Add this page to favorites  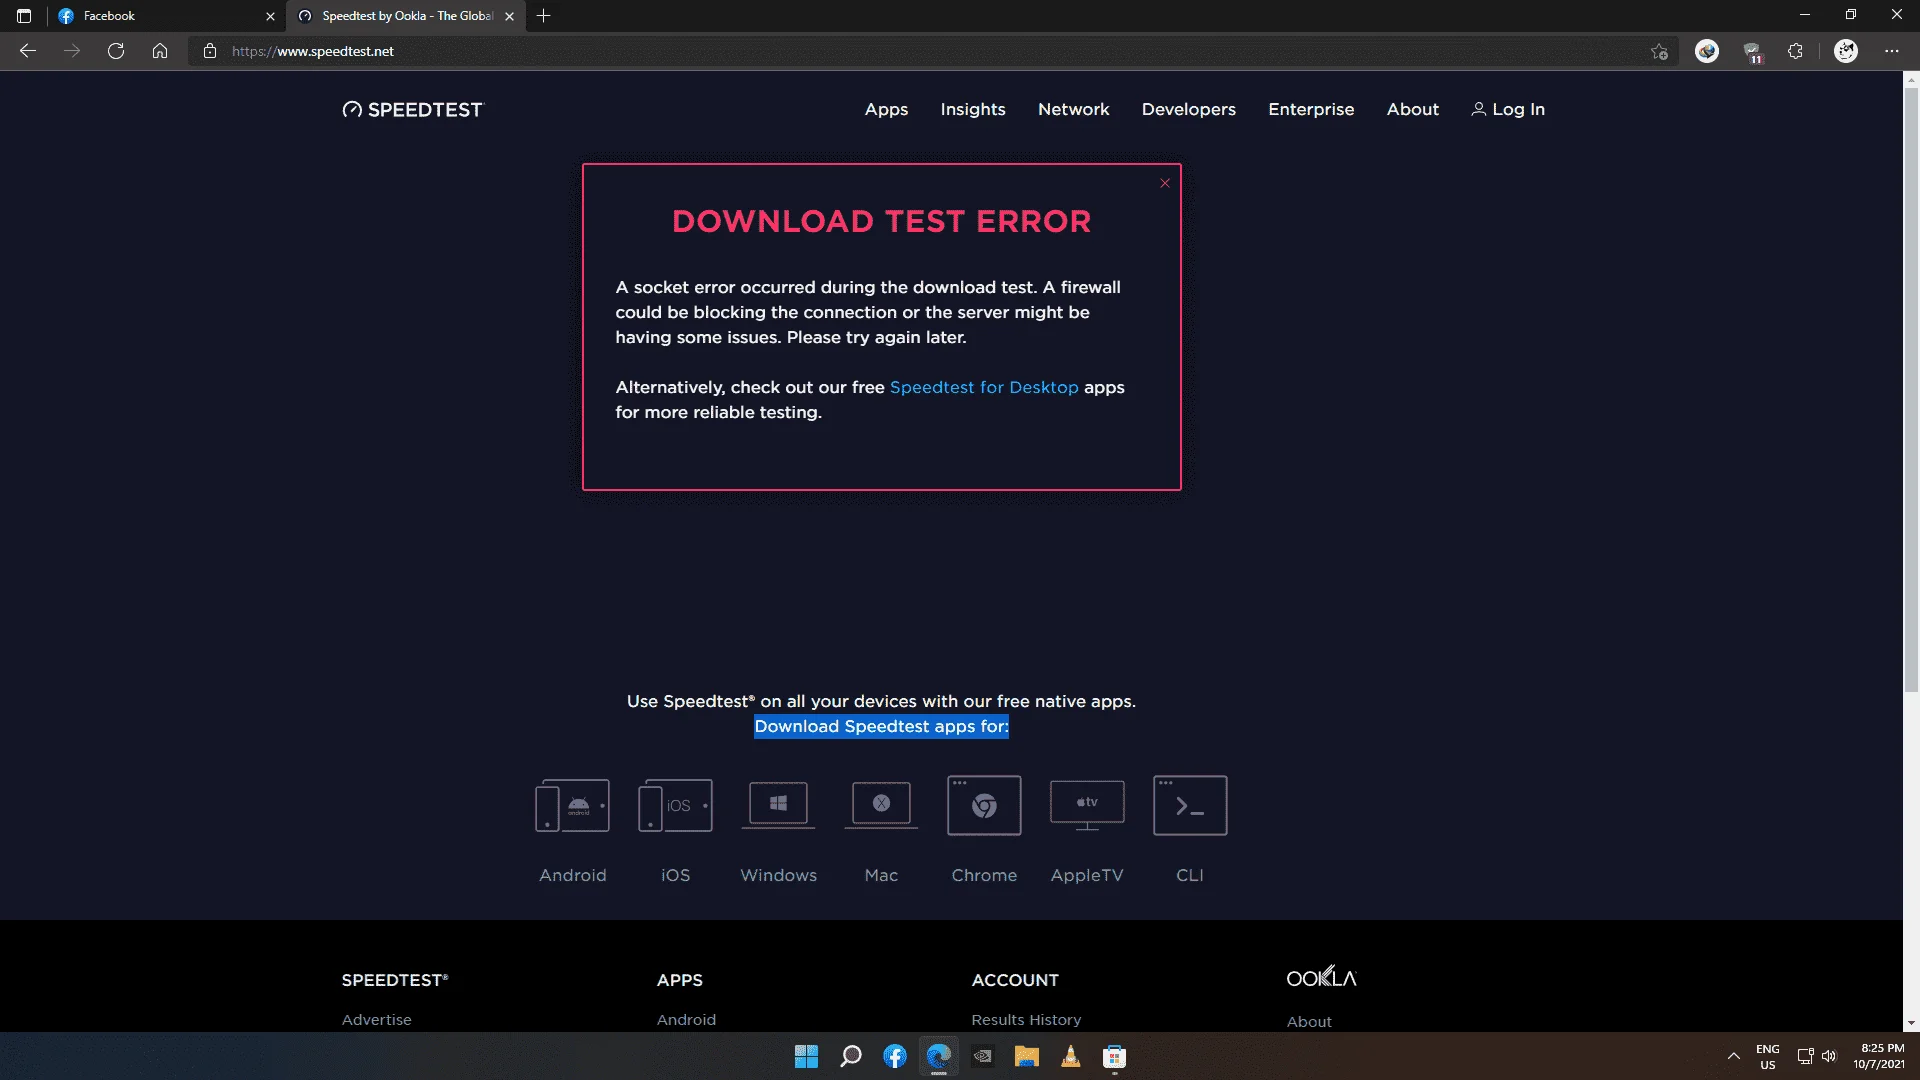pyautogui.click(x=1660, y=51)
